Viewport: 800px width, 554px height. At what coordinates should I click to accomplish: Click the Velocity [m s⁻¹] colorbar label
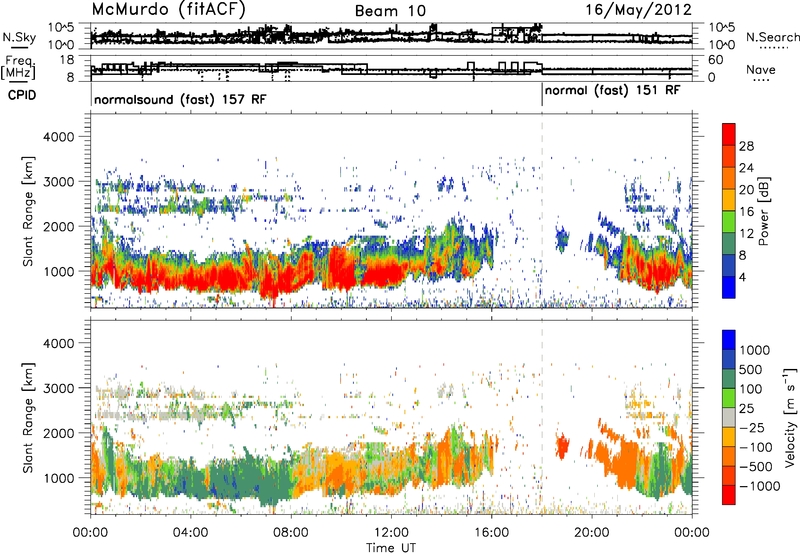(x=790, y=417)
